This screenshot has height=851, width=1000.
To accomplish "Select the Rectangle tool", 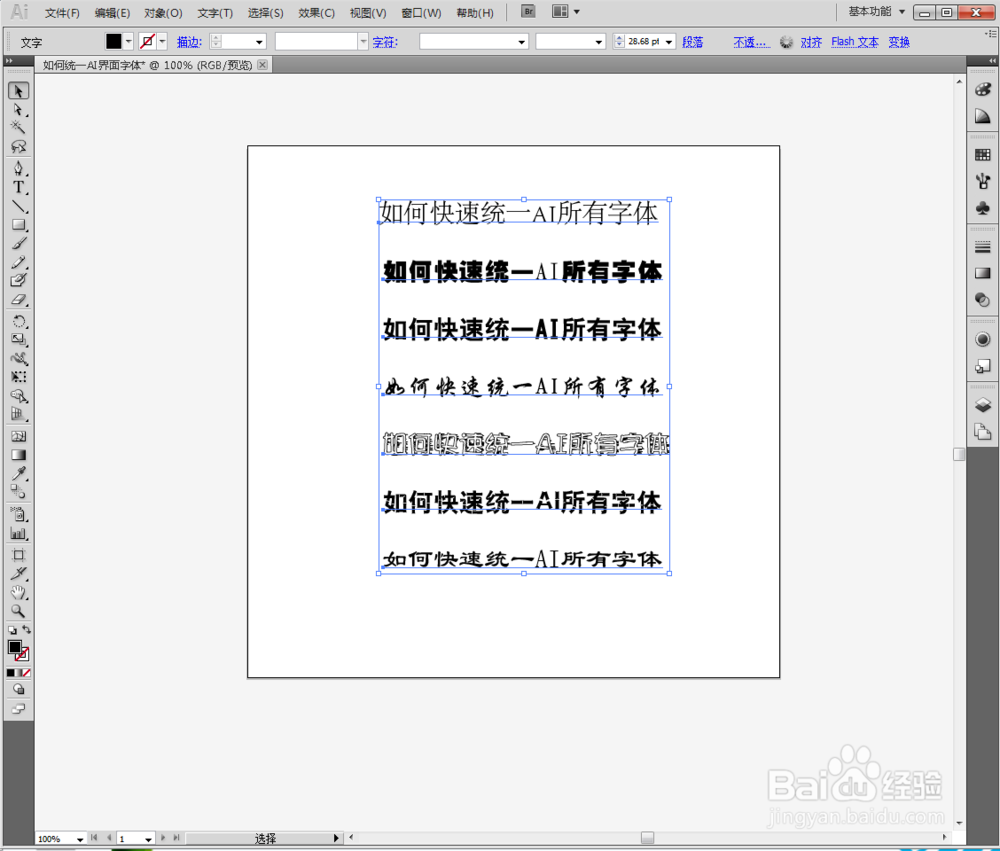I will tap(18, 225).
